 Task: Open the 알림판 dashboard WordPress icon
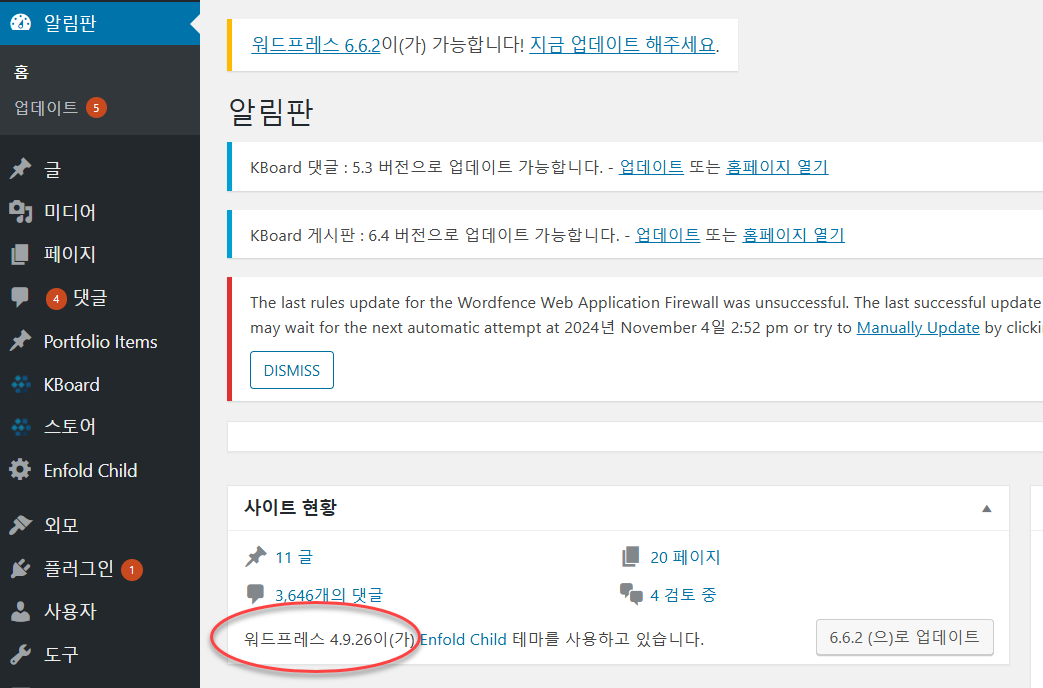[x=22, y=21]
